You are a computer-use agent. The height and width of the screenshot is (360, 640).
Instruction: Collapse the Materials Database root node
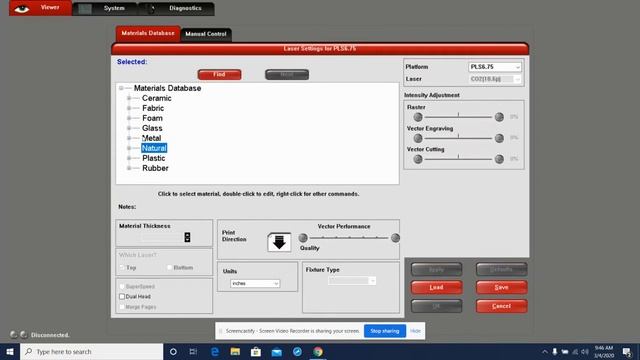click(121, 88)
